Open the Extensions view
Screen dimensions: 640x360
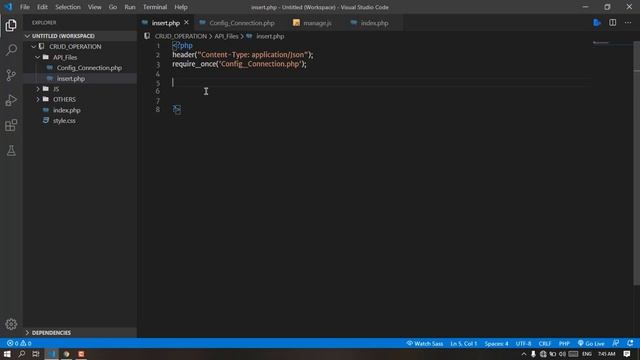click(11, 125)
